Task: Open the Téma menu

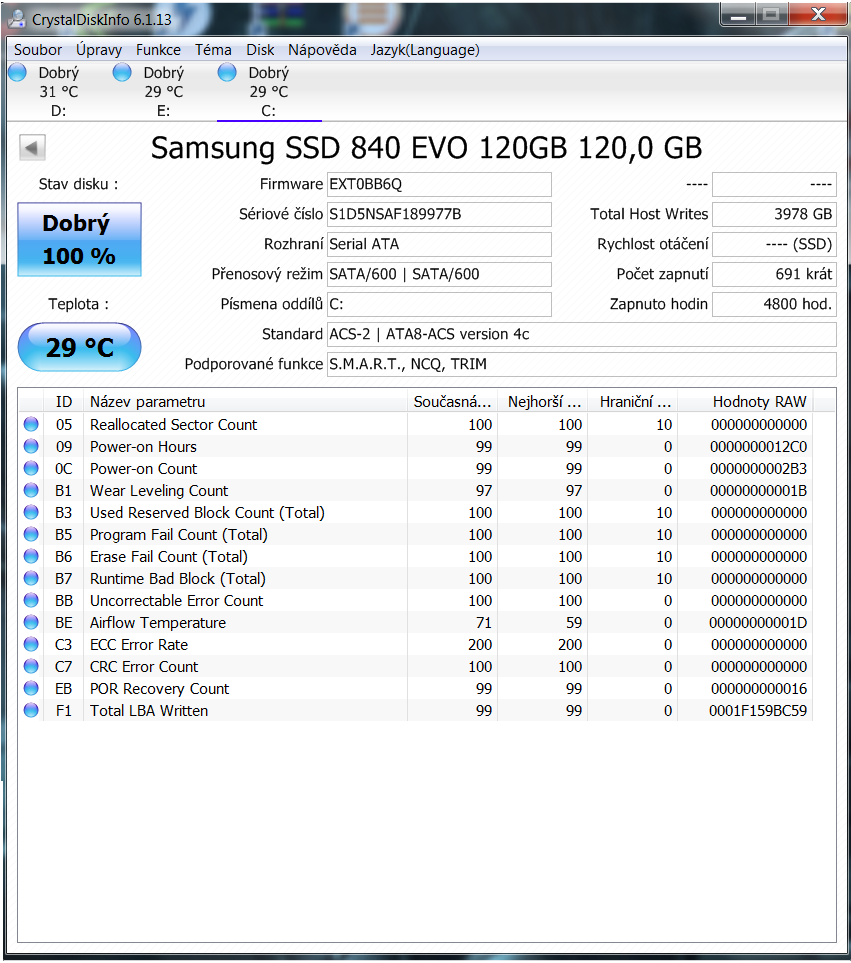Action: [x=213, y=50]
